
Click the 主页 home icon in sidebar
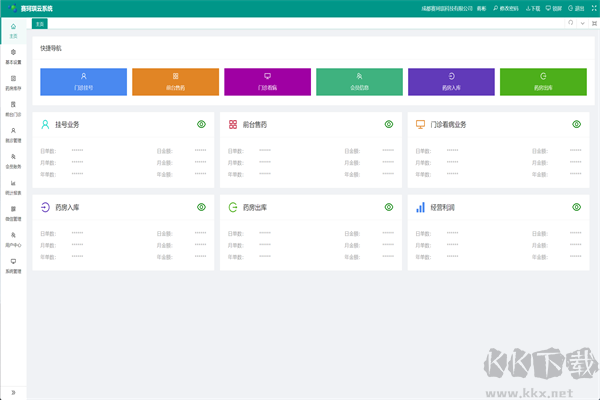(x=13, y=26)
